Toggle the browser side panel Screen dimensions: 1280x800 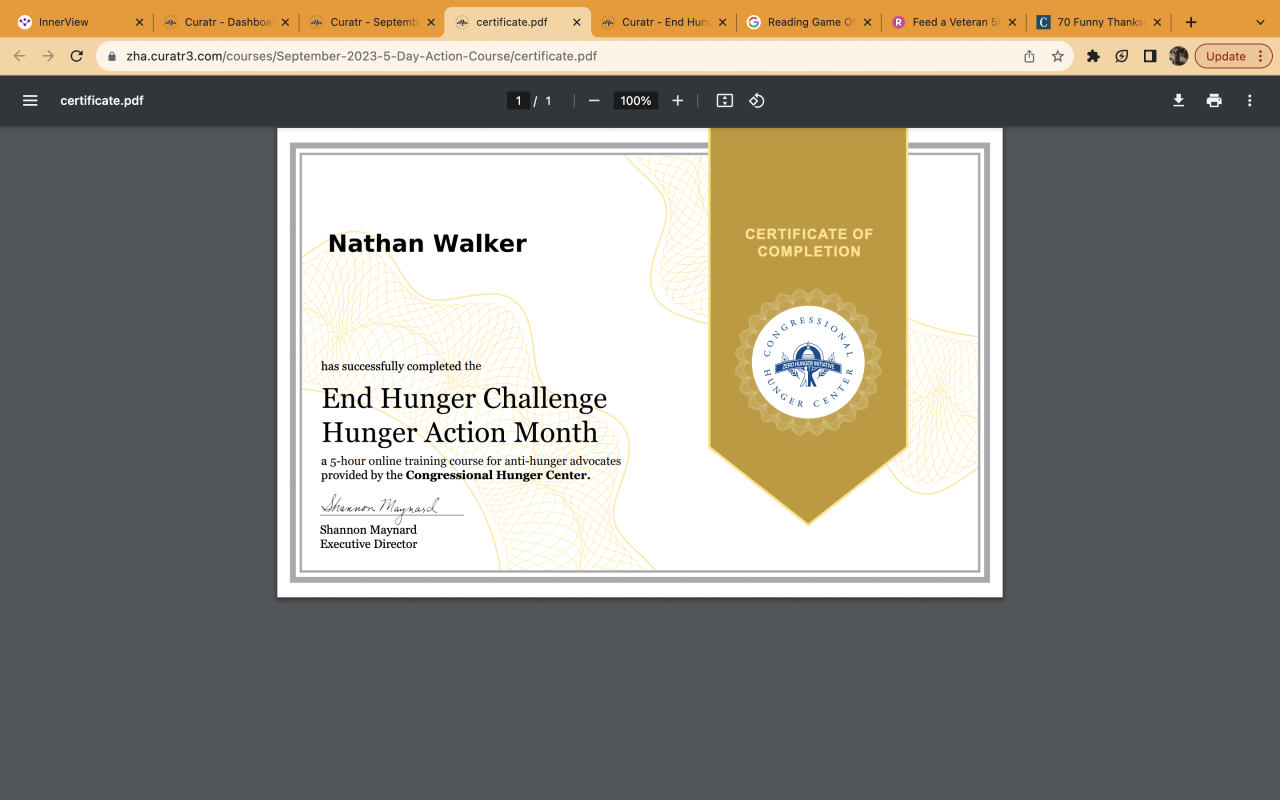[x=1150, y=56]
